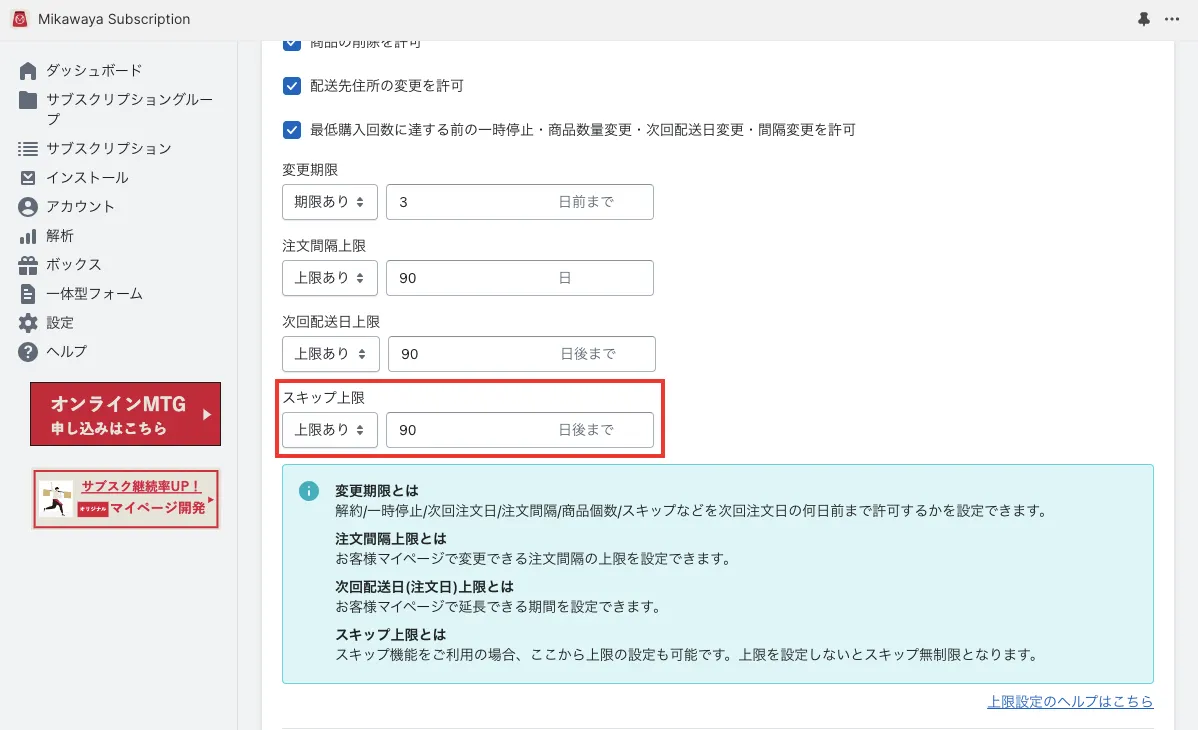Open スキップ上限 上限あり dropdown
The image size is (1198, 730).
pyautogui.click(x=329, y=430)
